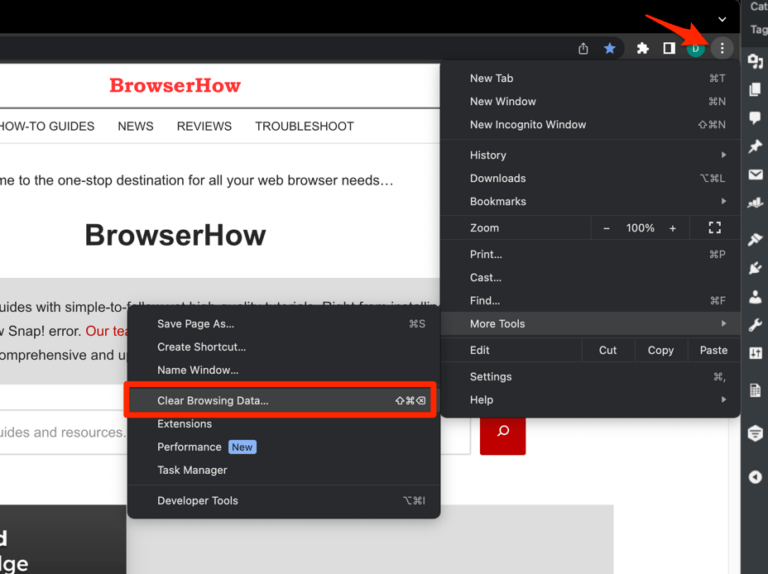Click the fullscreen icon in Zoom row

click(714, 228)
